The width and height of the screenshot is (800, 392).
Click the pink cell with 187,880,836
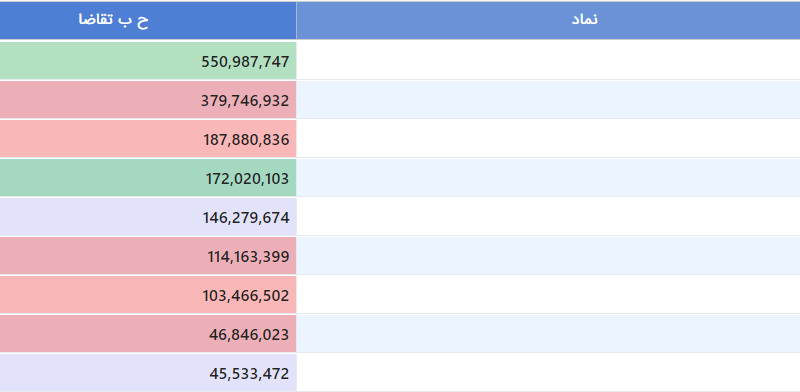[x=148, y=139]
